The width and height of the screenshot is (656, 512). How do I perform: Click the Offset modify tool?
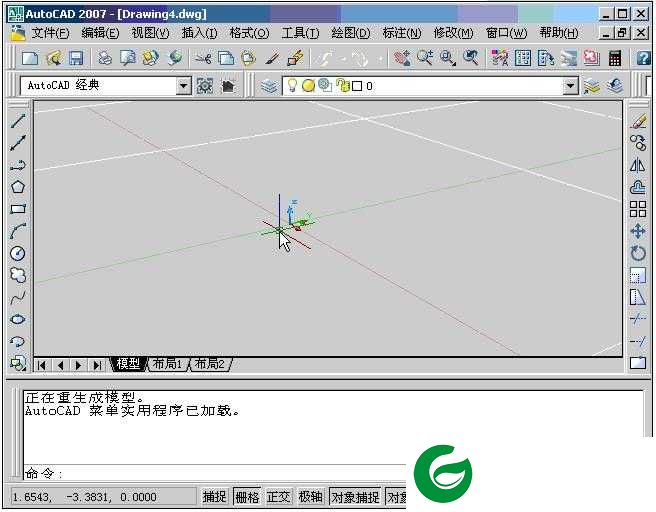tap(638, 187)
